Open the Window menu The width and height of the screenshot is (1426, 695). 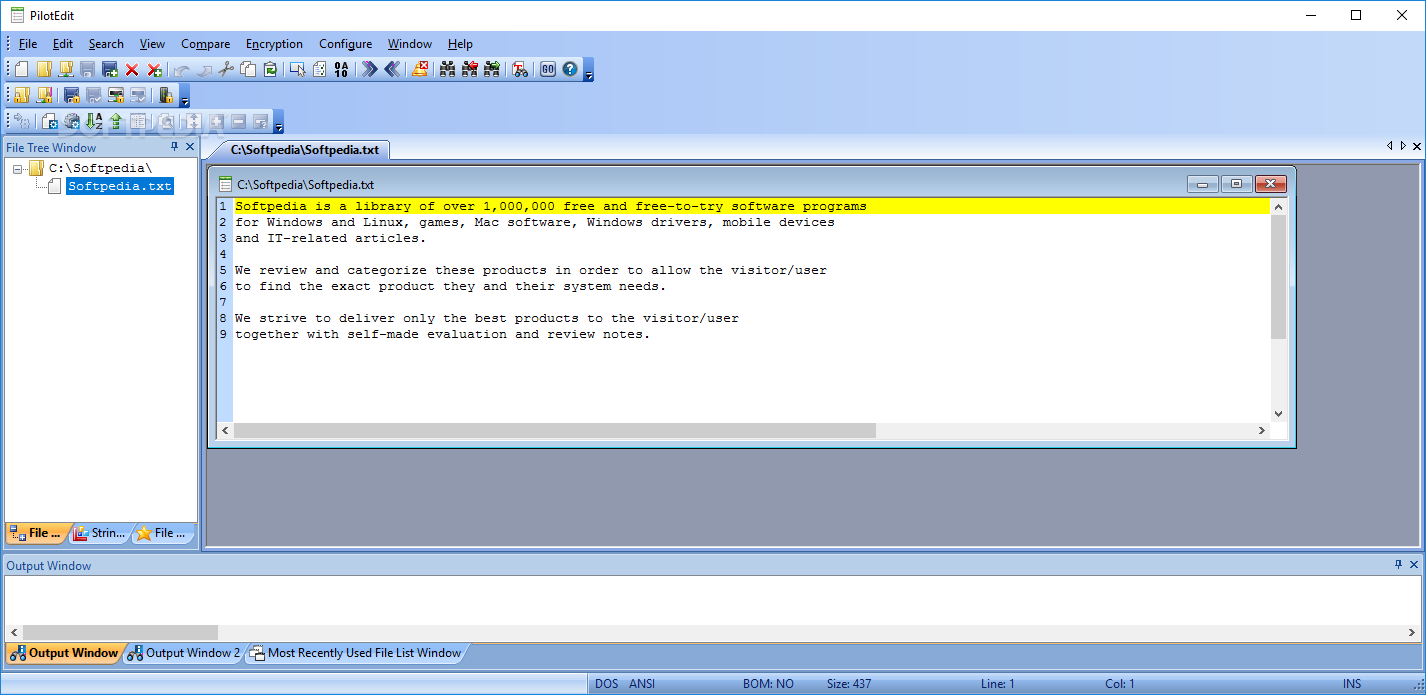(409, 44)
